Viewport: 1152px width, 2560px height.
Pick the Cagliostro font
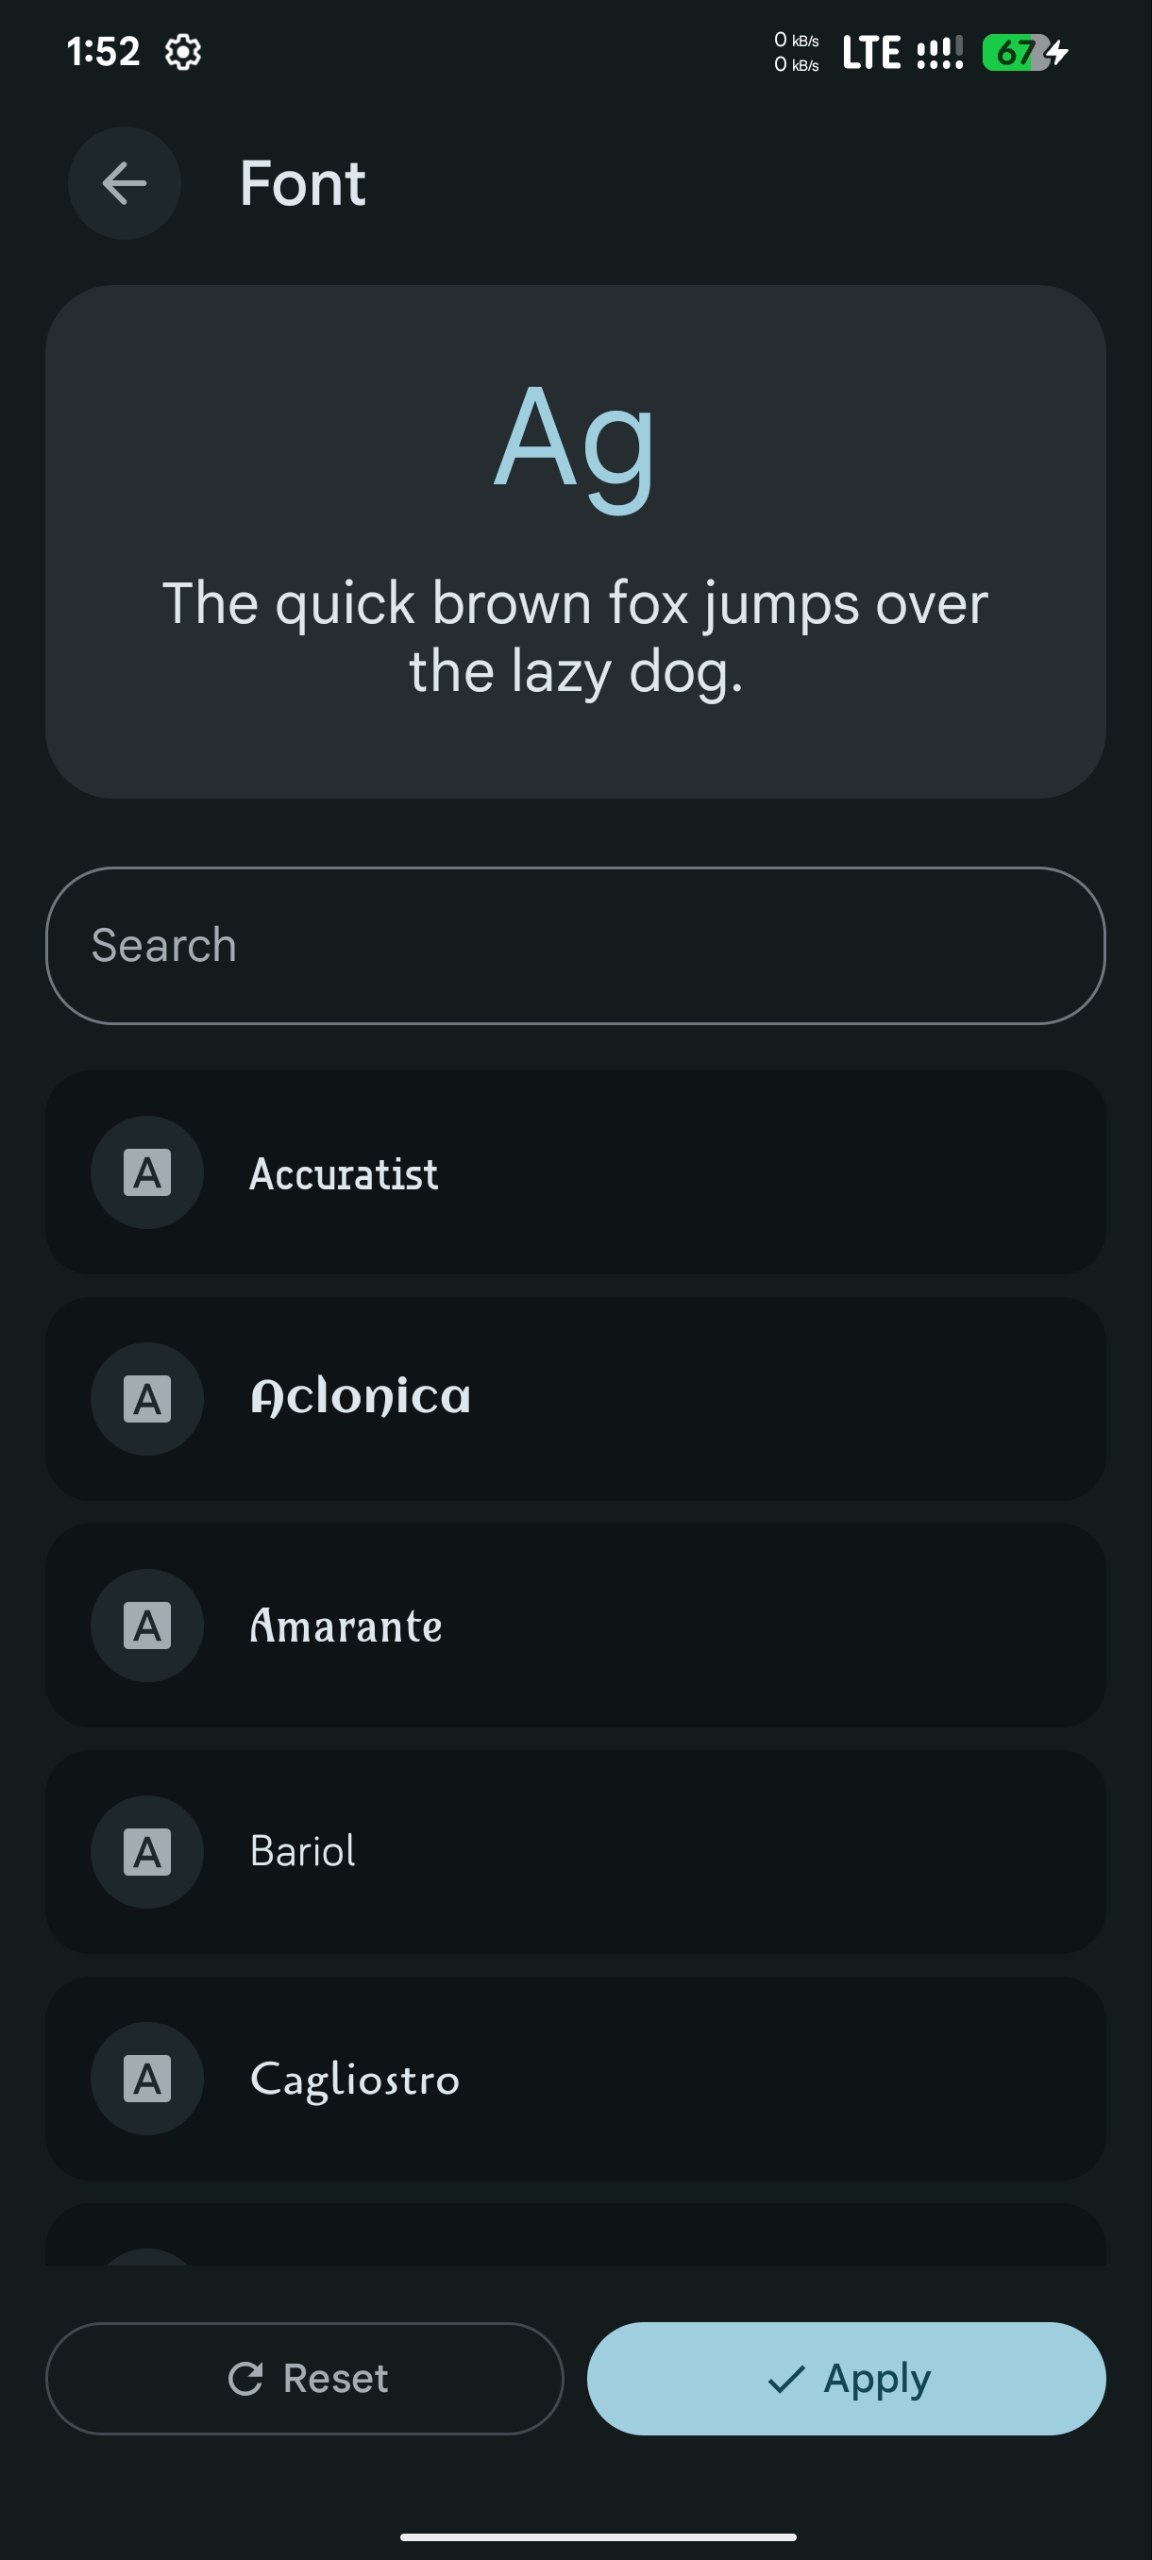[576, 2079]
